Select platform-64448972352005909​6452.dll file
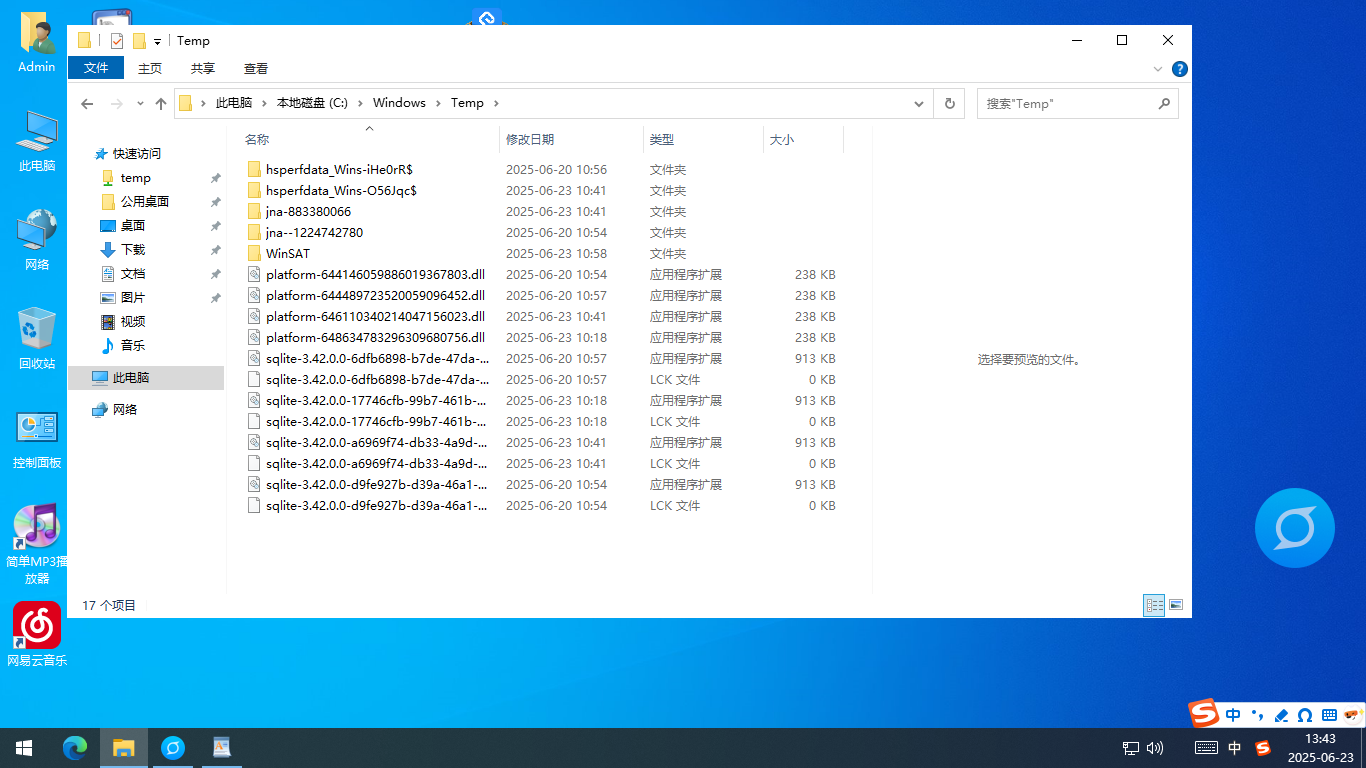The width and height of the screenshot is (1366, 768). coord(375,296)
